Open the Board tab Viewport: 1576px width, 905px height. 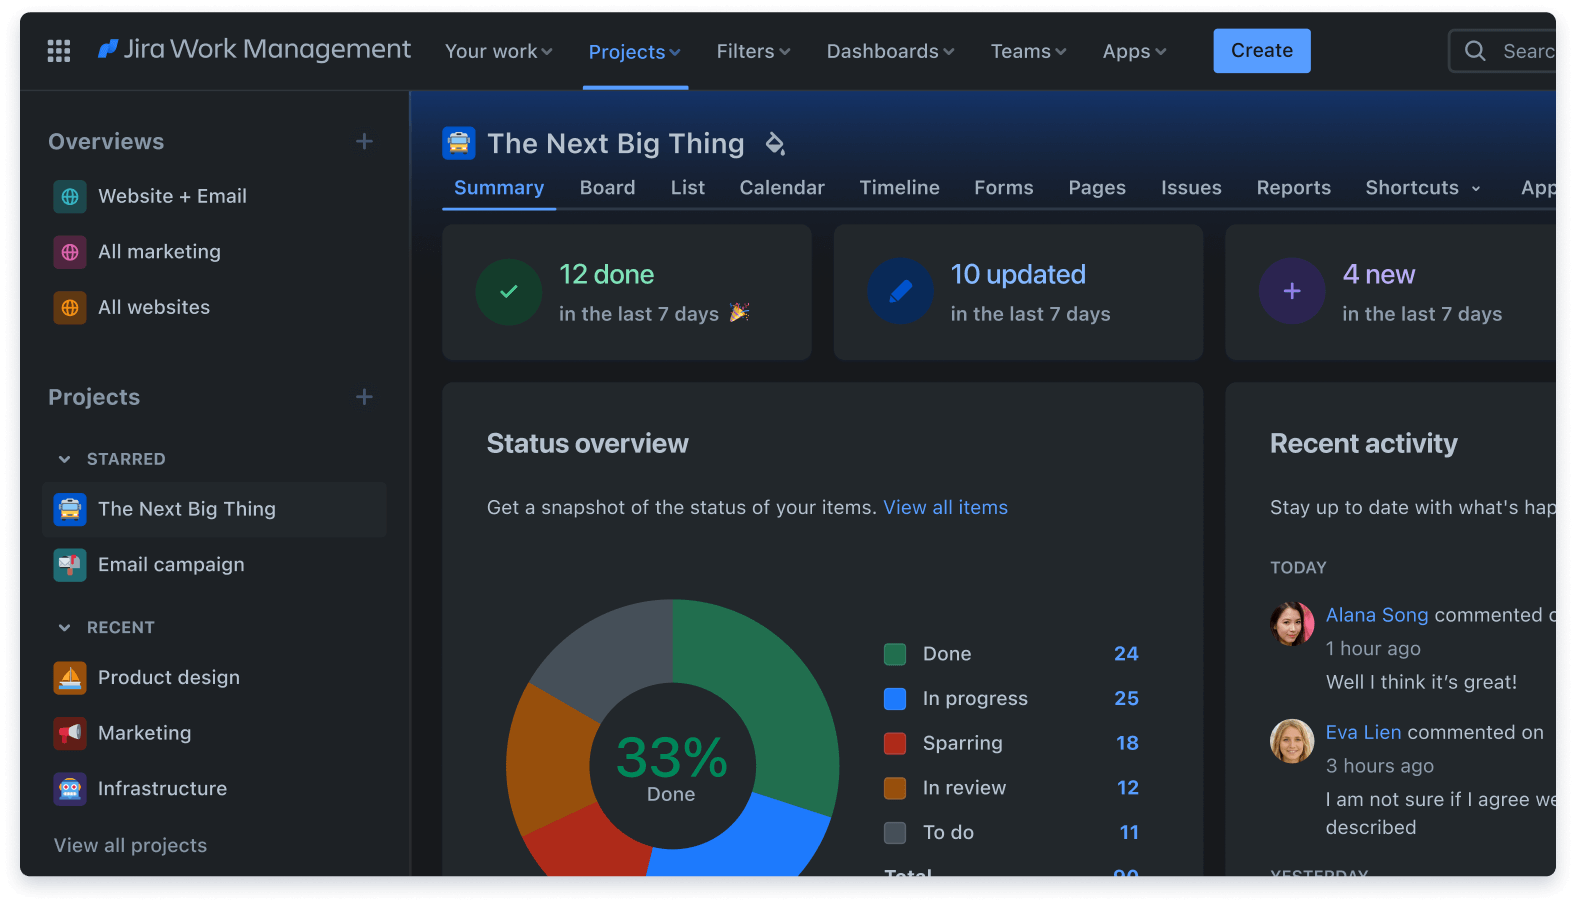coord(607,188)
